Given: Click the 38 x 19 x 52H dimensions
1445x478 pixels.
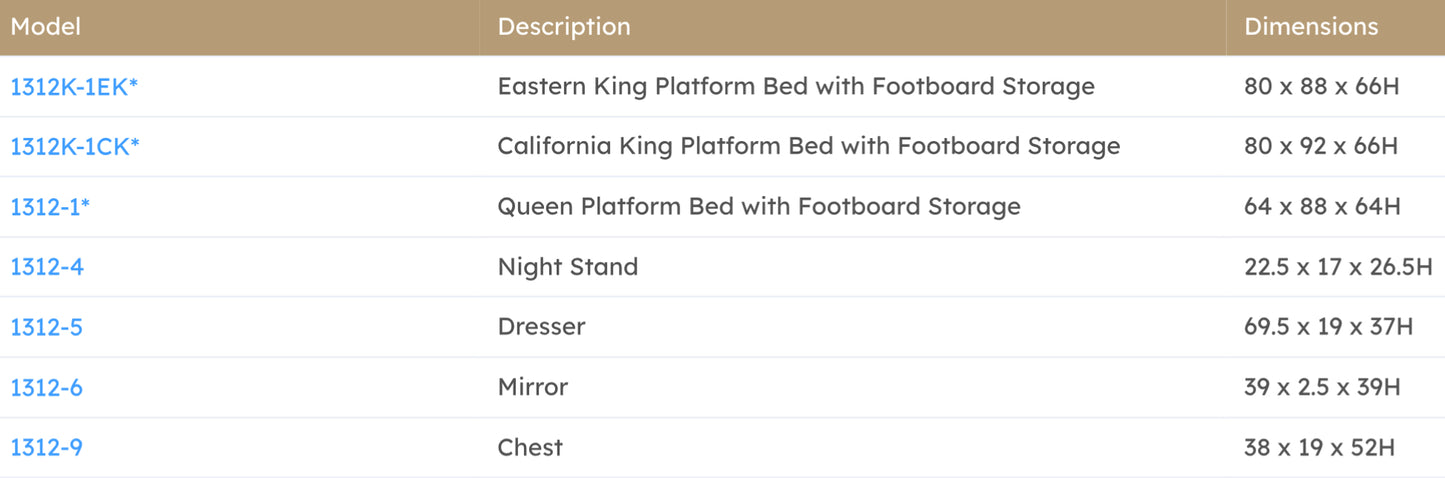Looking at the screenshot, I should click(x=1319, y=447).
